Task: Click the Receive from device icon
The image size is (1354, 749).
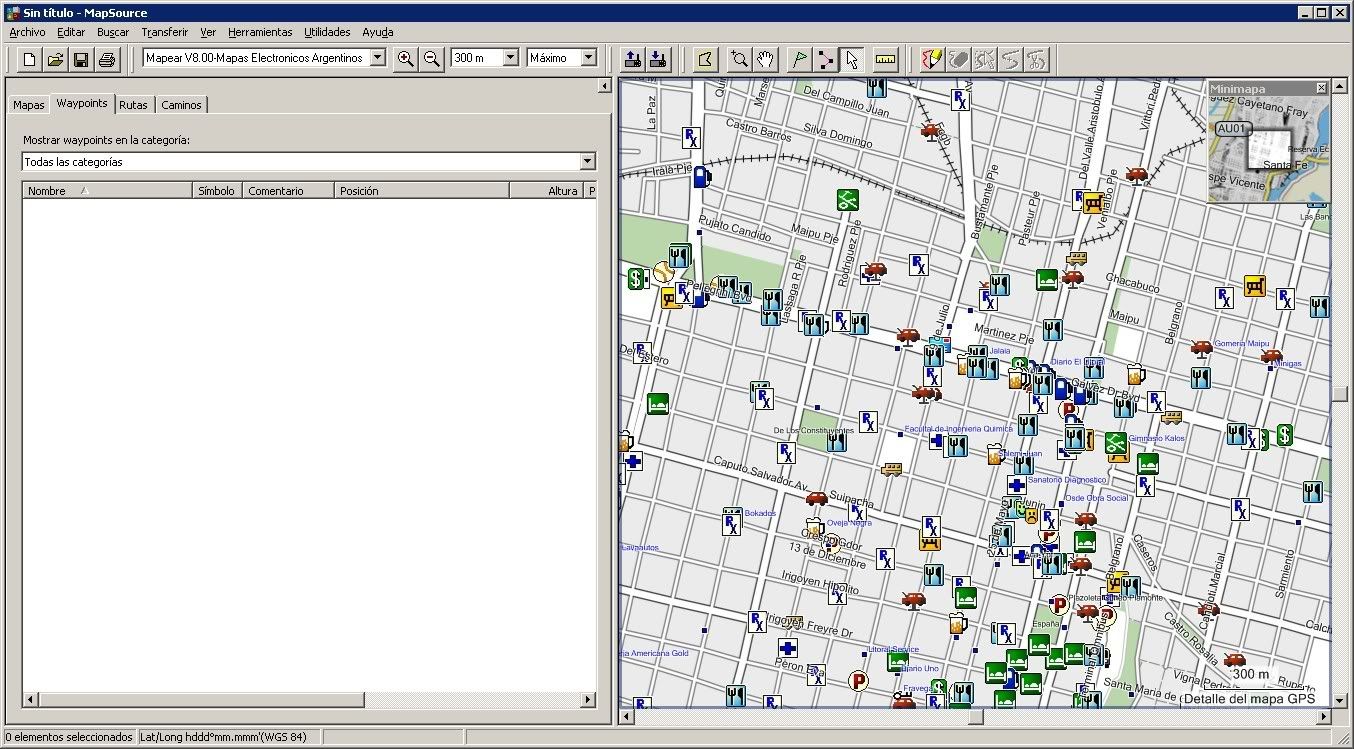Action: pos(658,59)
